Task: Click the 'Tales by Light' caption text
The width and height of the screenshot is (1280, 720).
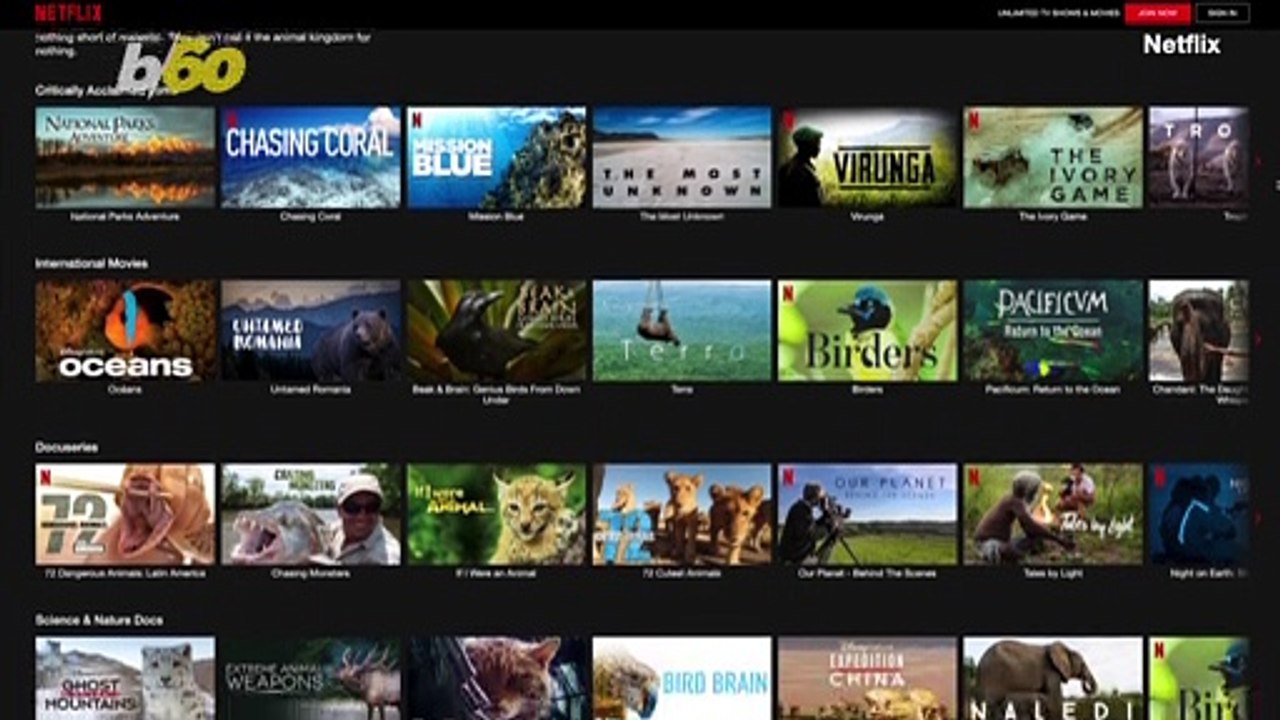Action: coord(1053,573)
